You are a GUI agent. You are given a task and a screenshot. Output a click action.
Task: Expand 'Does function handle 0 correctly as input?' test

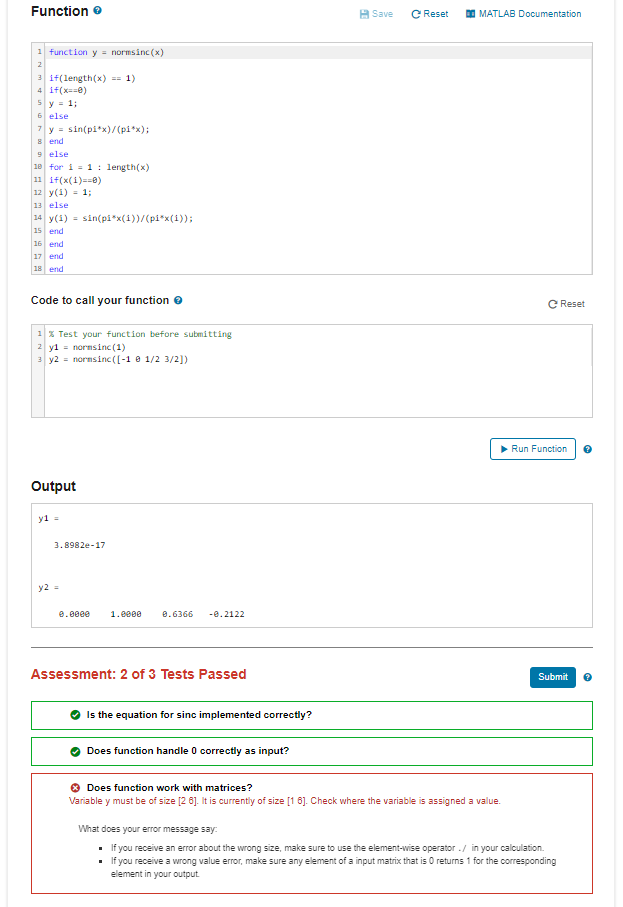pyautogui.click(x=312, y=751)
